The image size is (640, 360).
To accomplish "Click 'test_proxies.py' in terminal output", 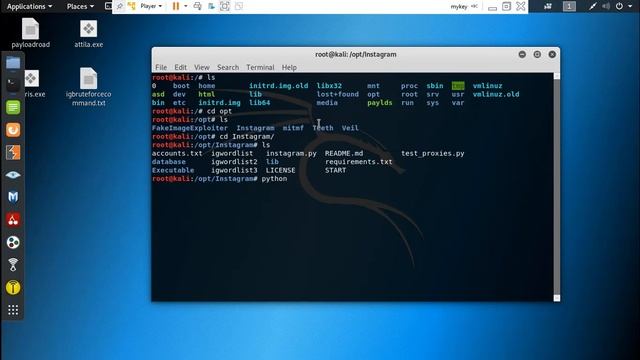I will point(433,153).
